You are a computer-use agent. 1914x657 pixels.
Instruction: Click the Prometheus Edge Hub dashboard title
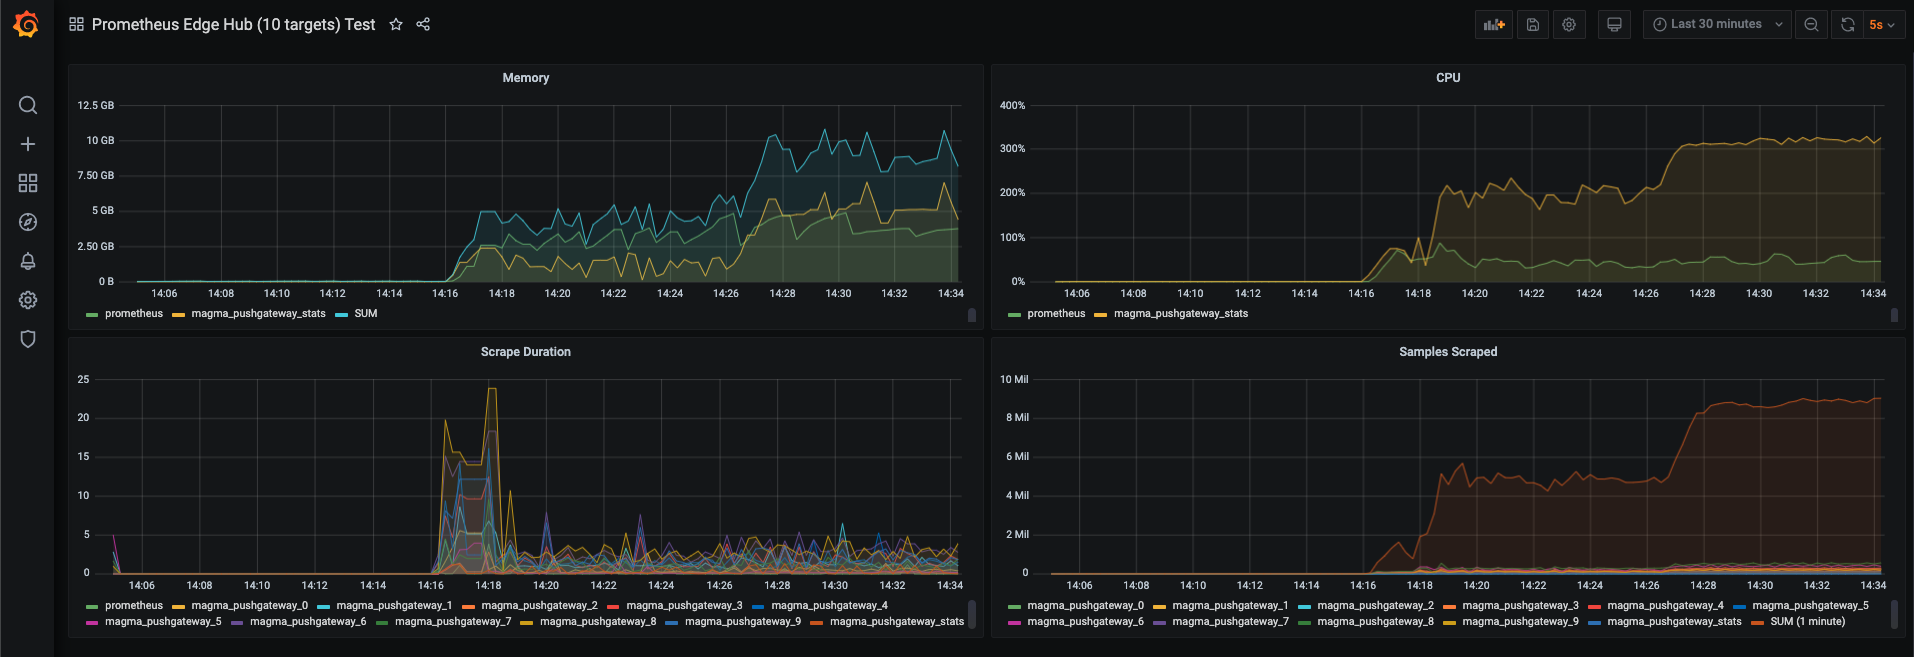(233, 24)
